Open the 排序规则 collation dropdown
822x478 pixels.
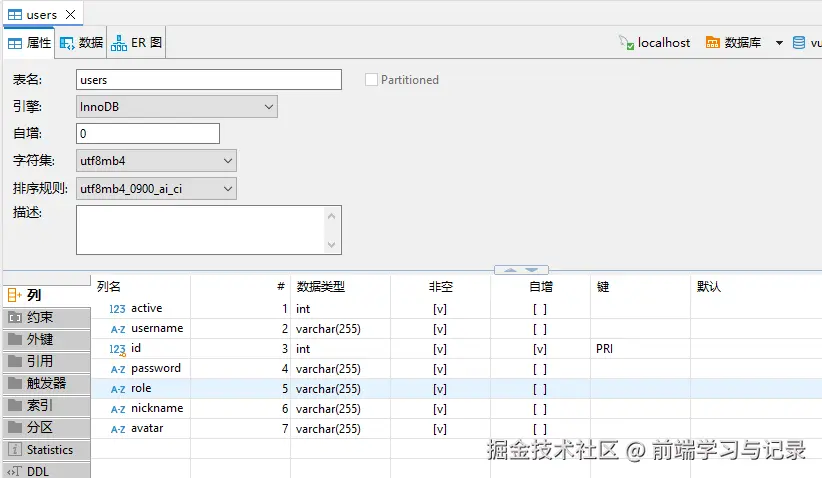[x=156, y=189]
